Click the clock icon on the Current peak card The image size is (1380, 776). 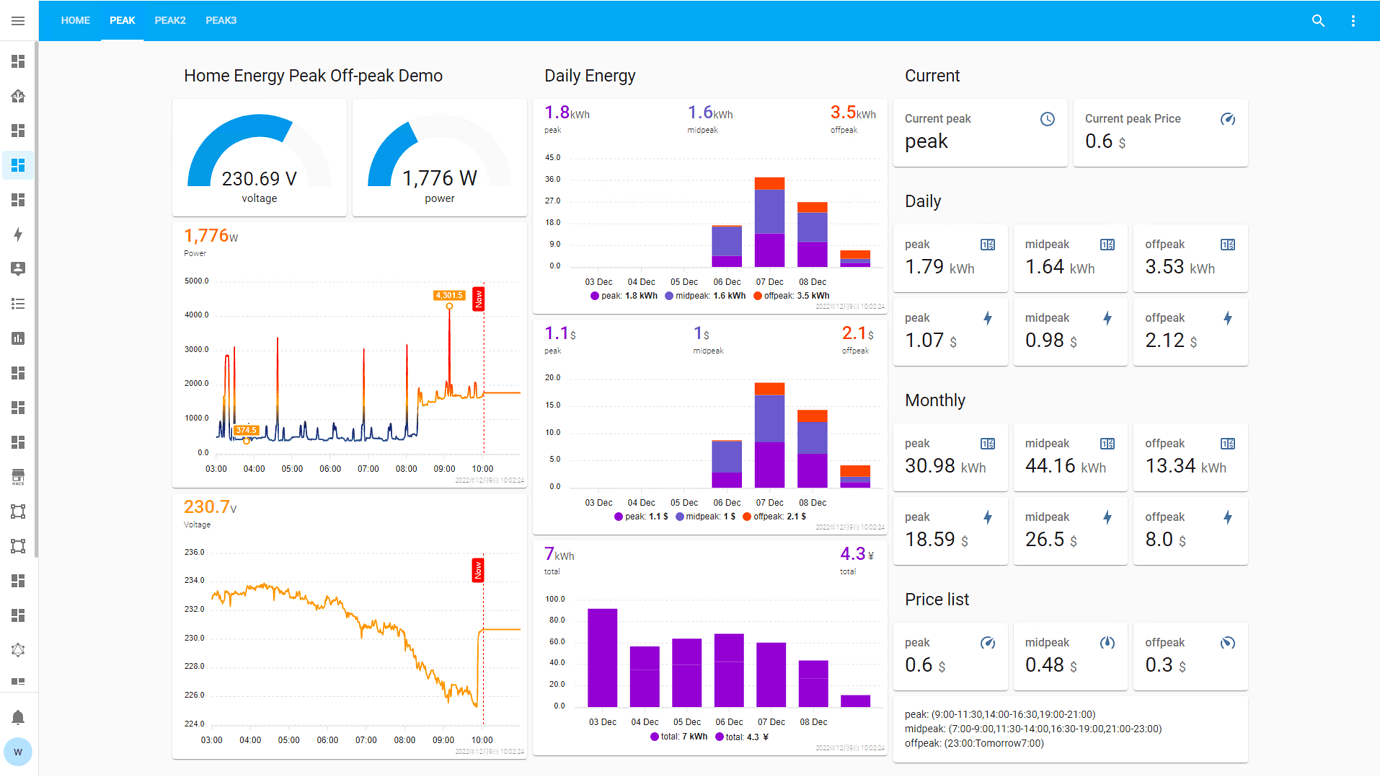coord(1047,118)
